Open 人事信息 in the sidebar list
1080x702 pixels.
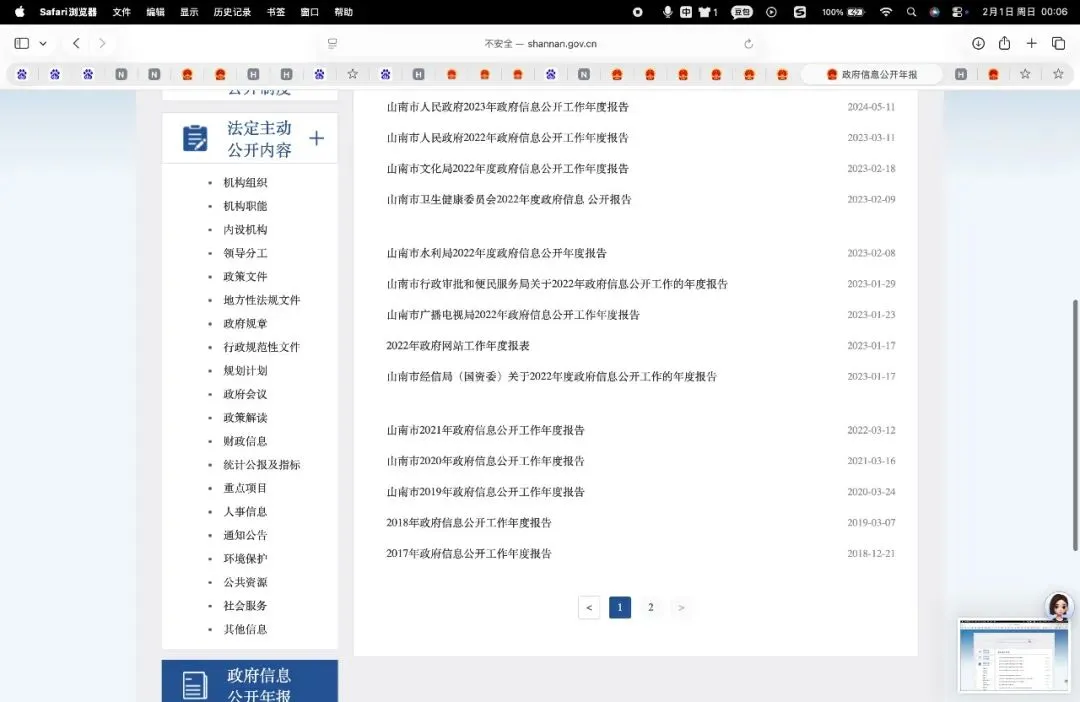[245, 511]
